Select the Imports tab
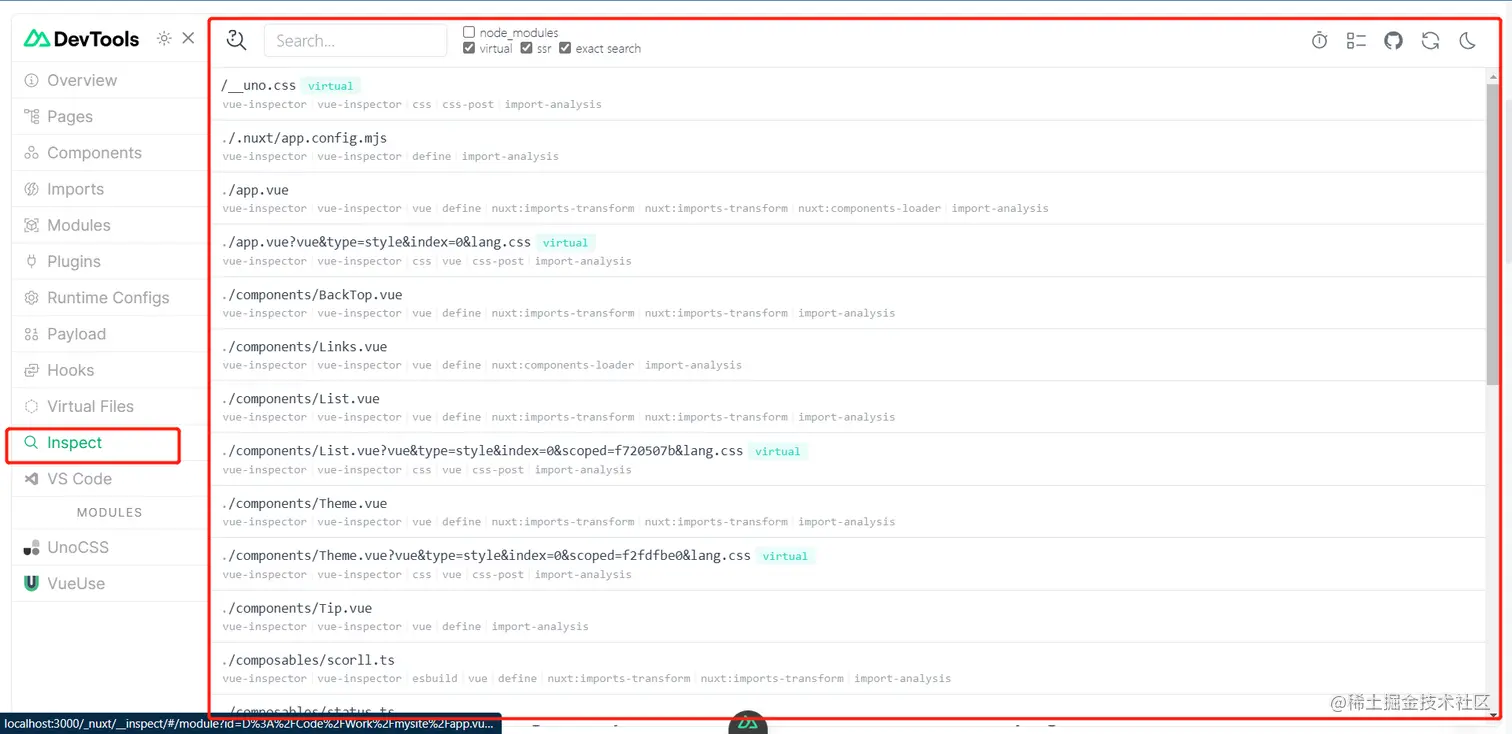 click(x=109, y=189)
